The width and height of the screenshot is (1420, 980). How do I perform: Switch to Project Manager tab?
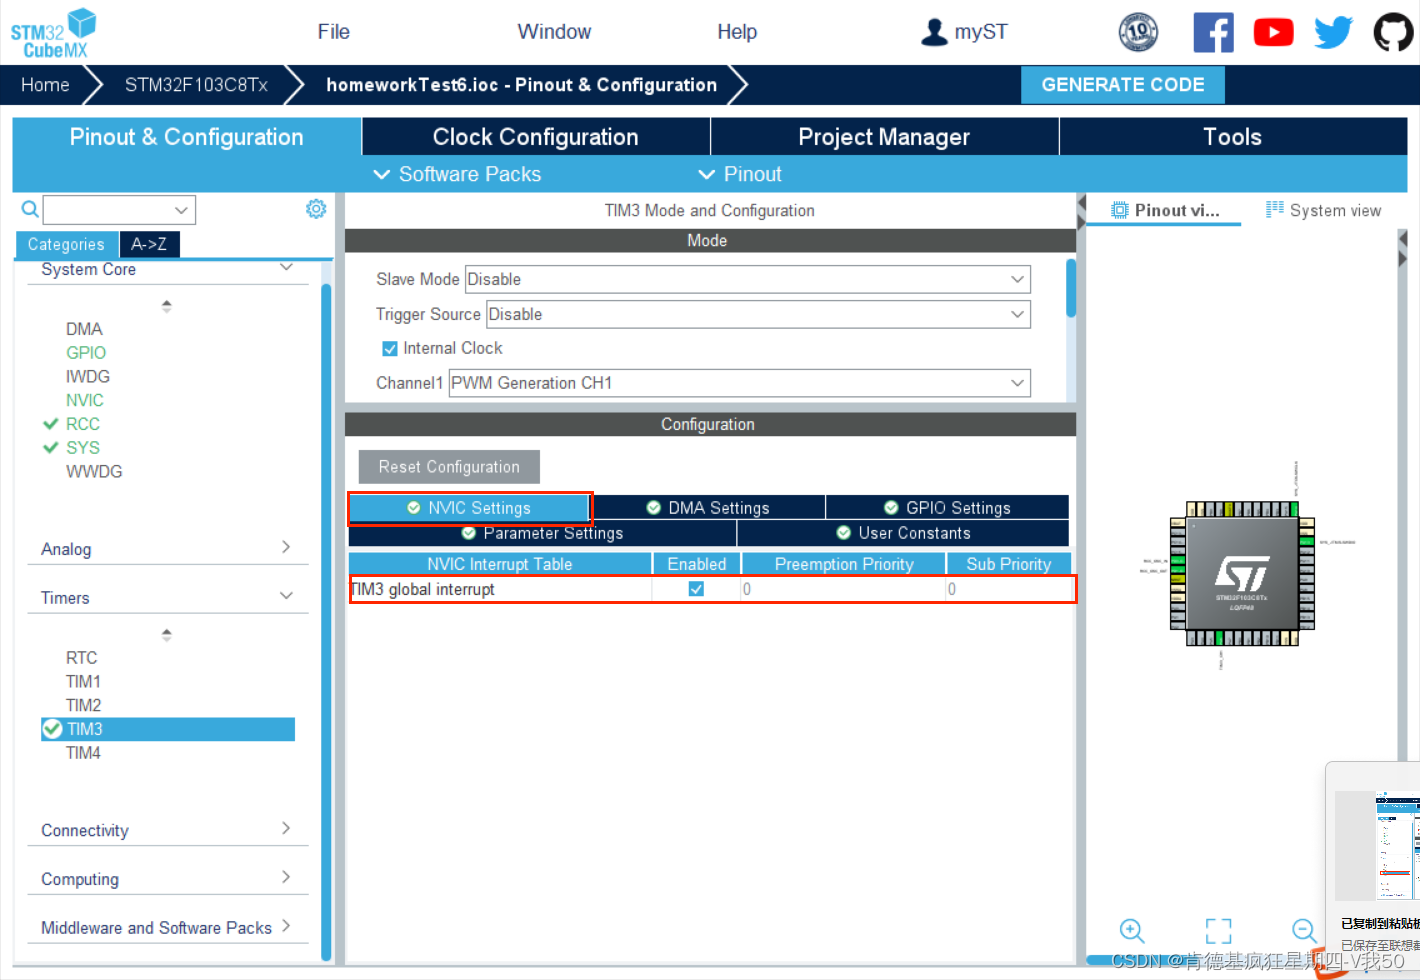[x=884, y=137]
